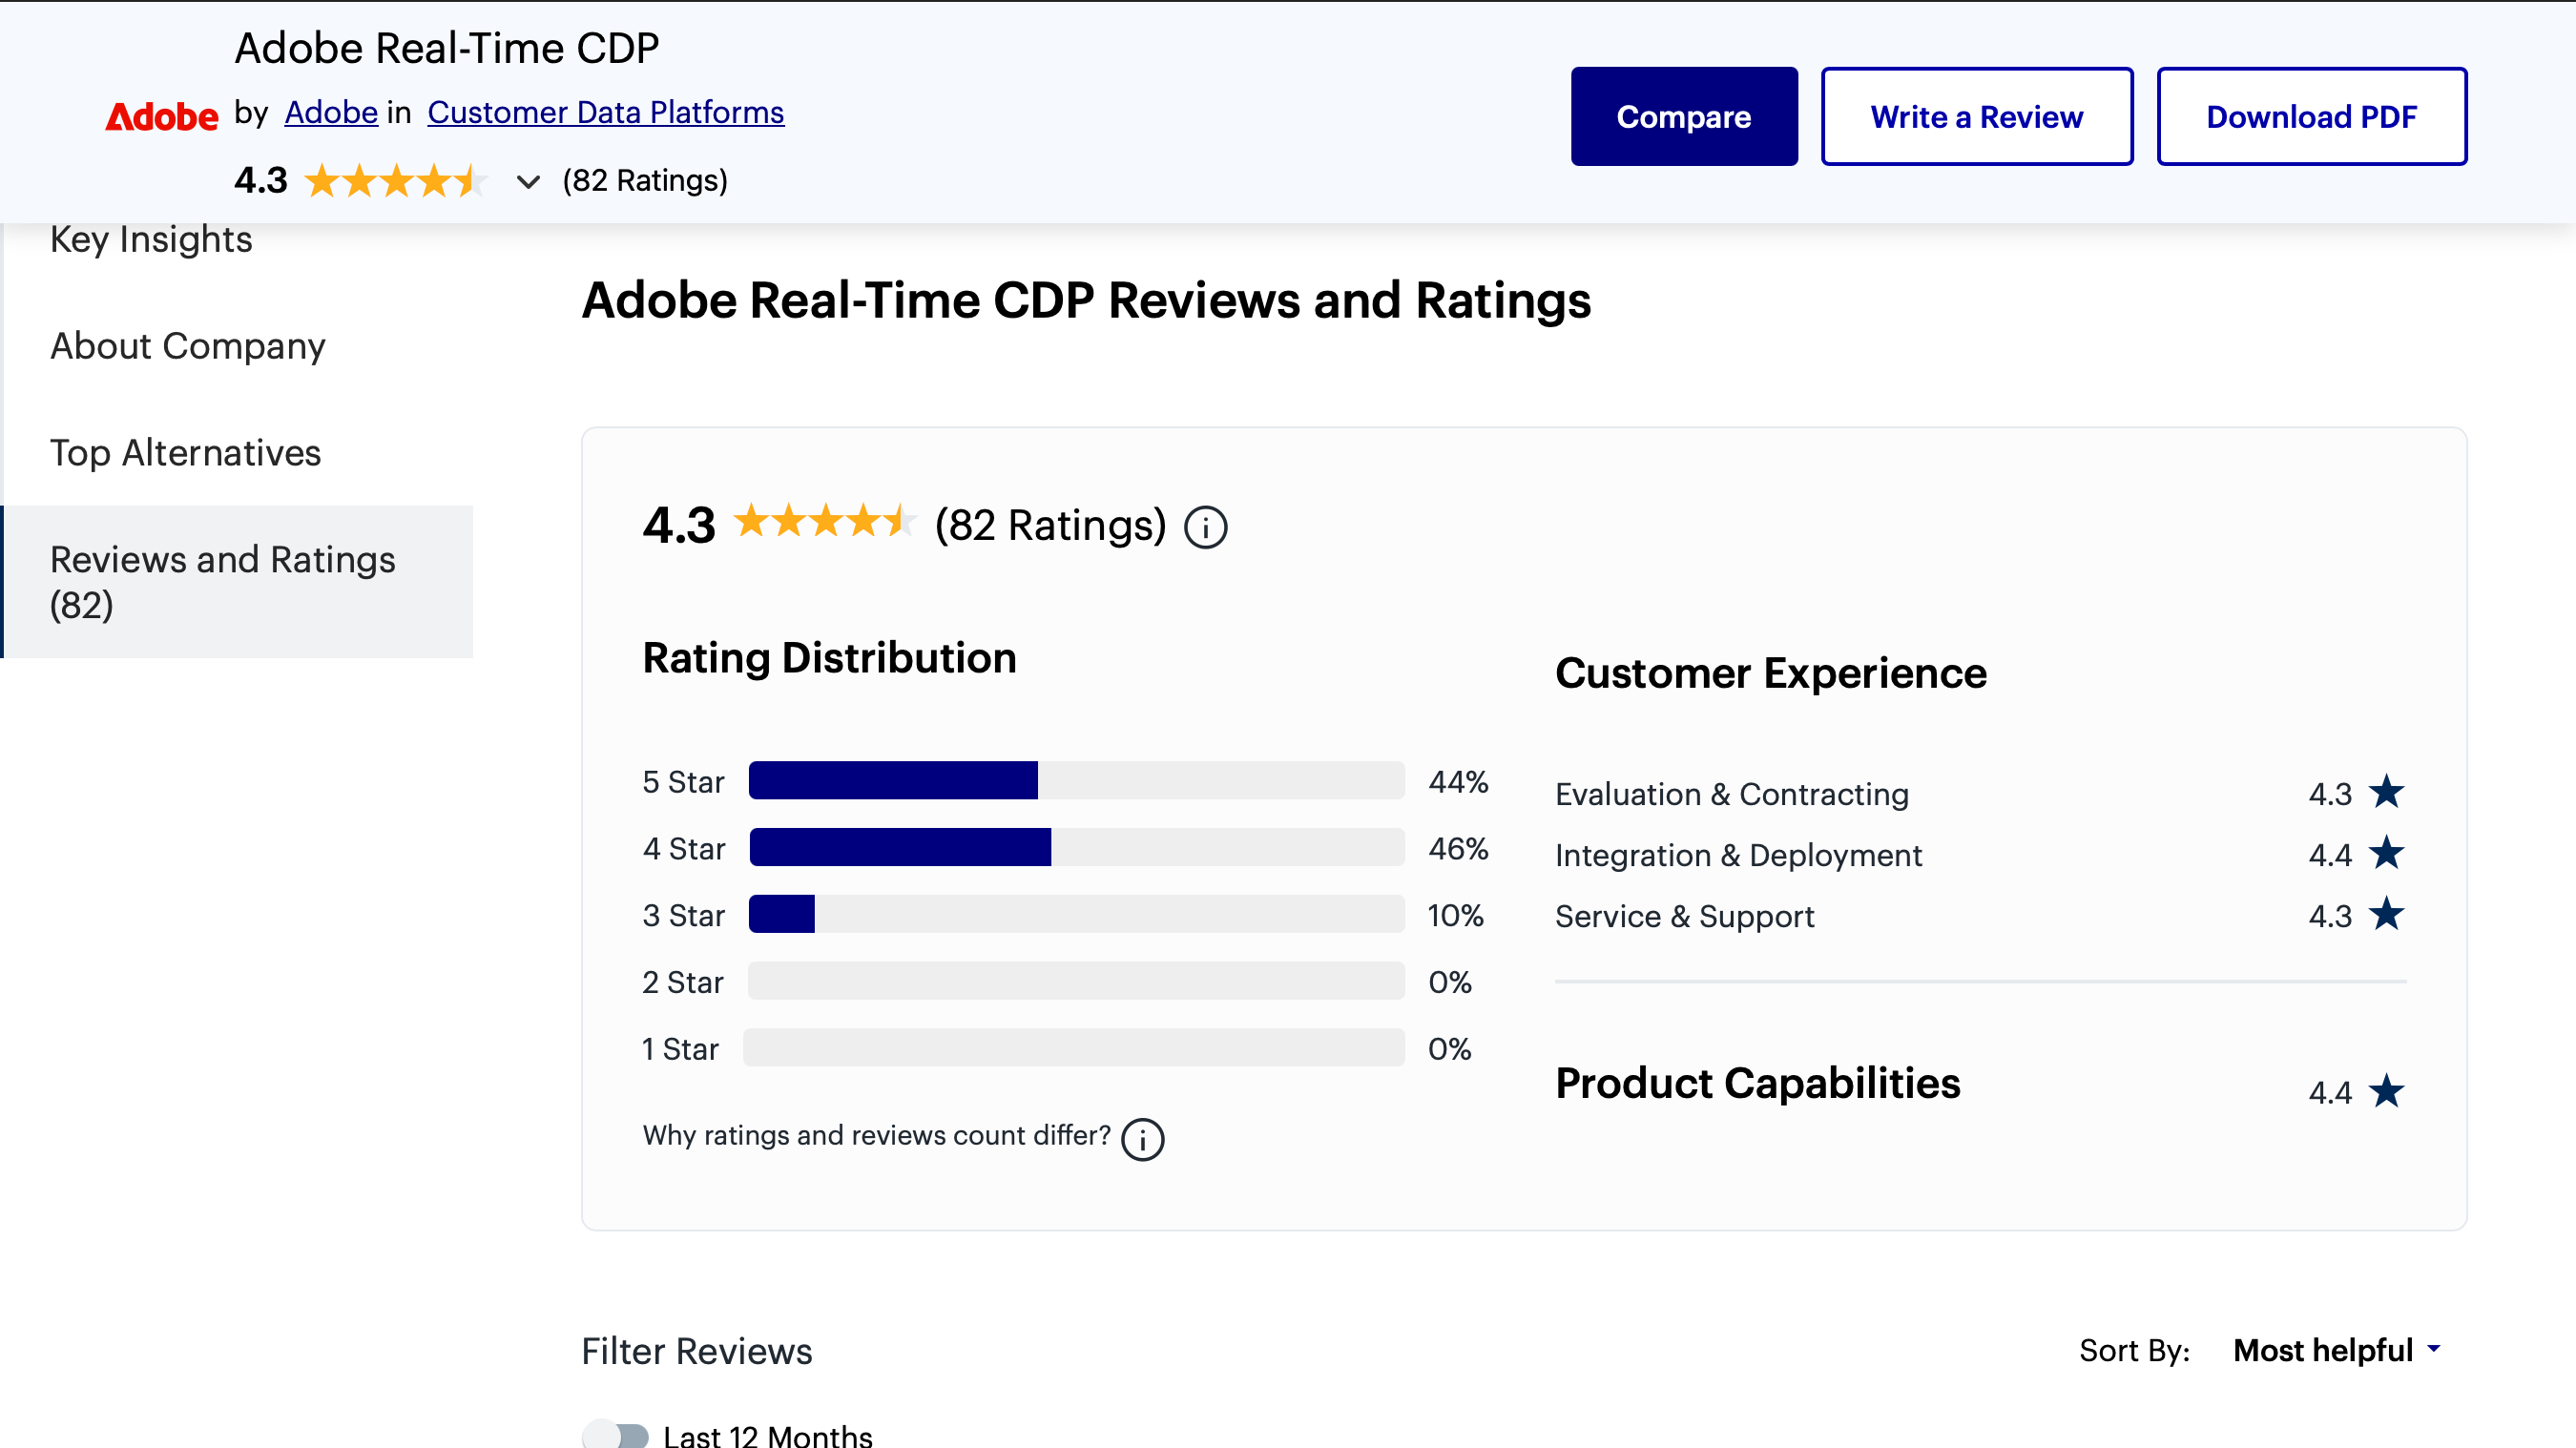This screenshot has width=2576, height=1448.
Task: Click star icon next to Evaluation & Contracting
Action: [x=2386, y=792]
